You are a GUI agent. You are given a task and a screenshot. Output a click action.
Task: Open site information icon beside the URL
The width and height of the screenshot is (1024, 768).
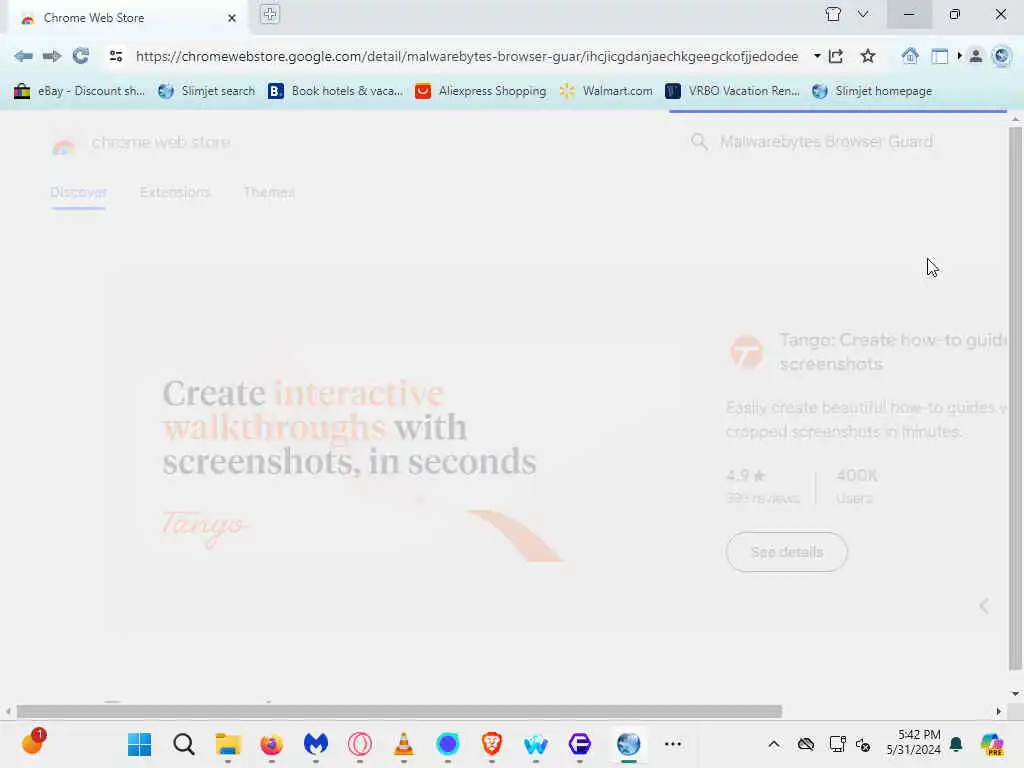coord(116,56)
